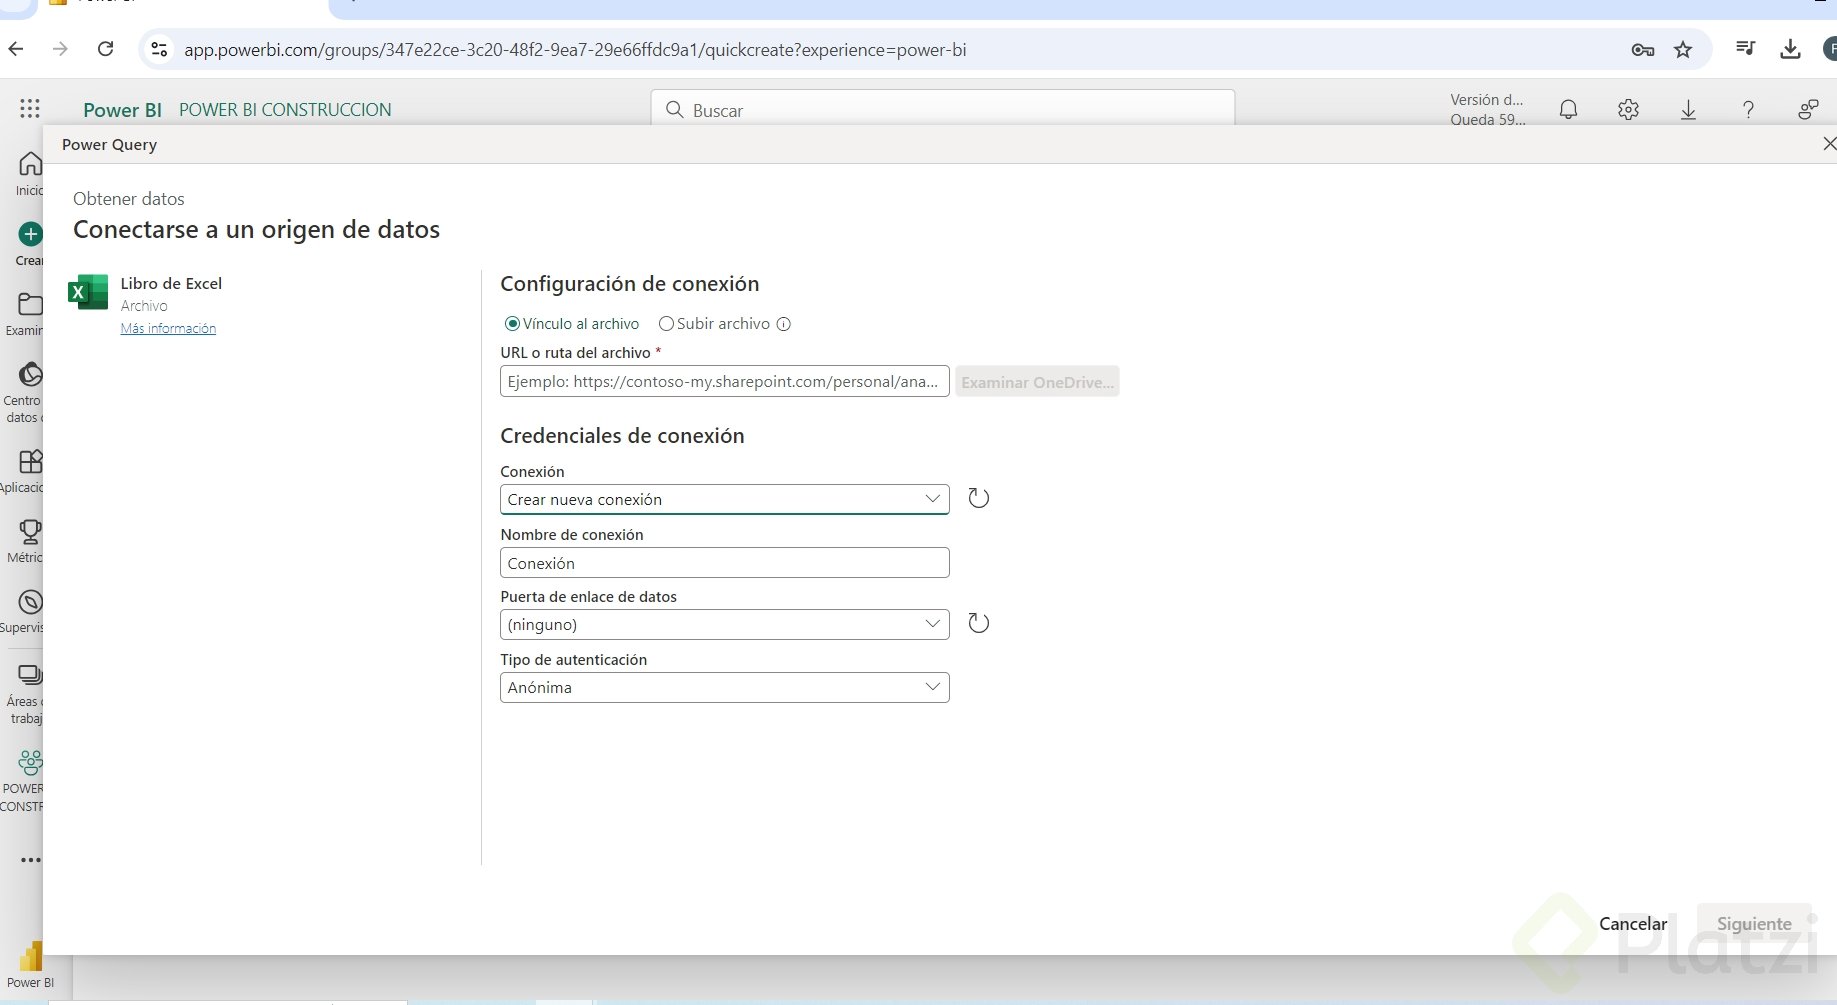Screen dimensions: 1837x1005
Task: Open the Métricas trophy icon
Action: coord(31,531)
